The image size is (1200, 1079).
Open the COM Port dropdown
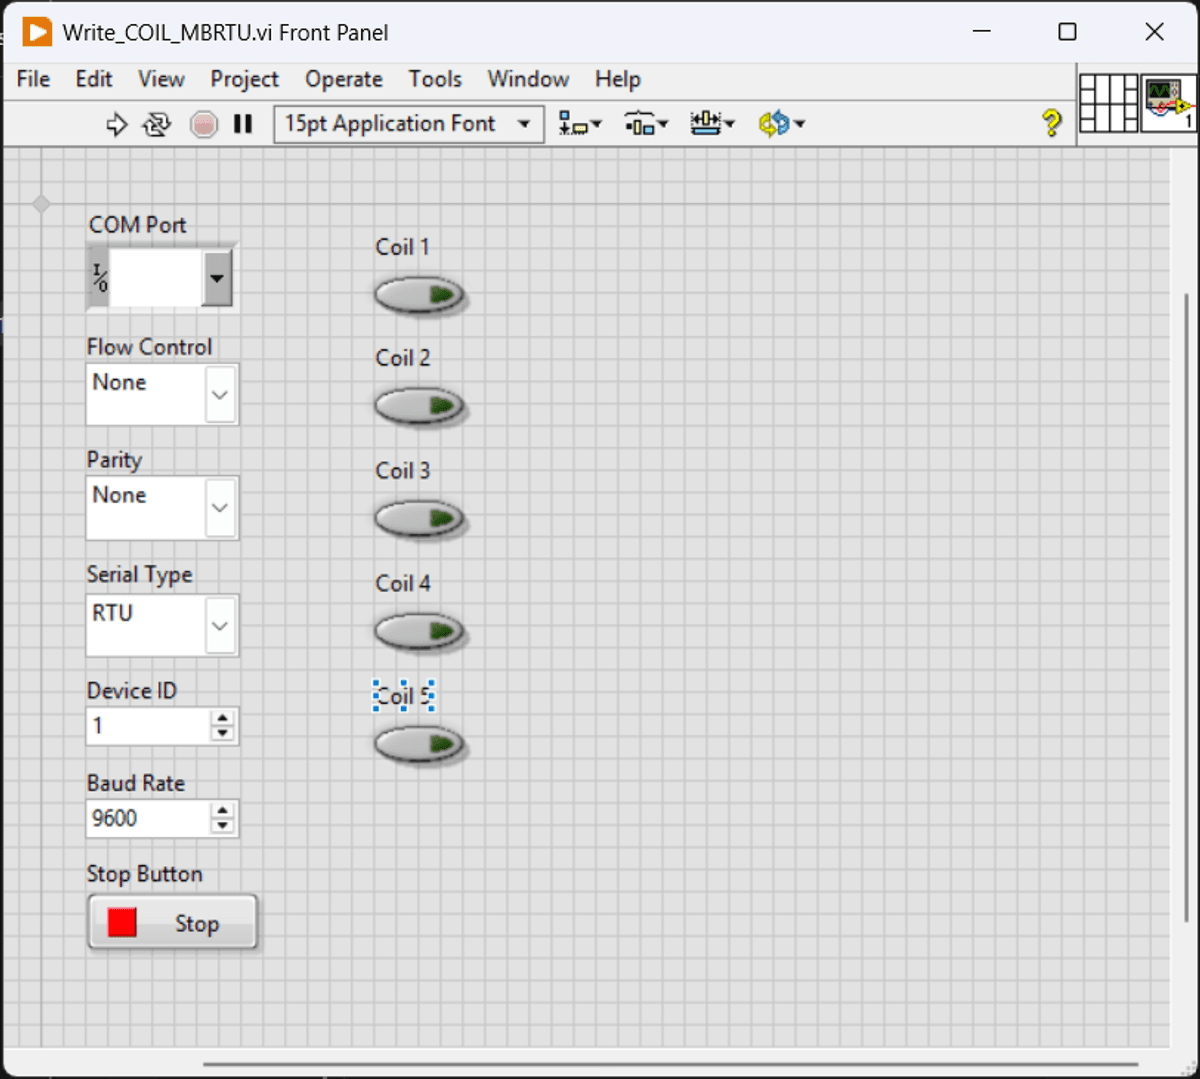(x=217, y=277)
